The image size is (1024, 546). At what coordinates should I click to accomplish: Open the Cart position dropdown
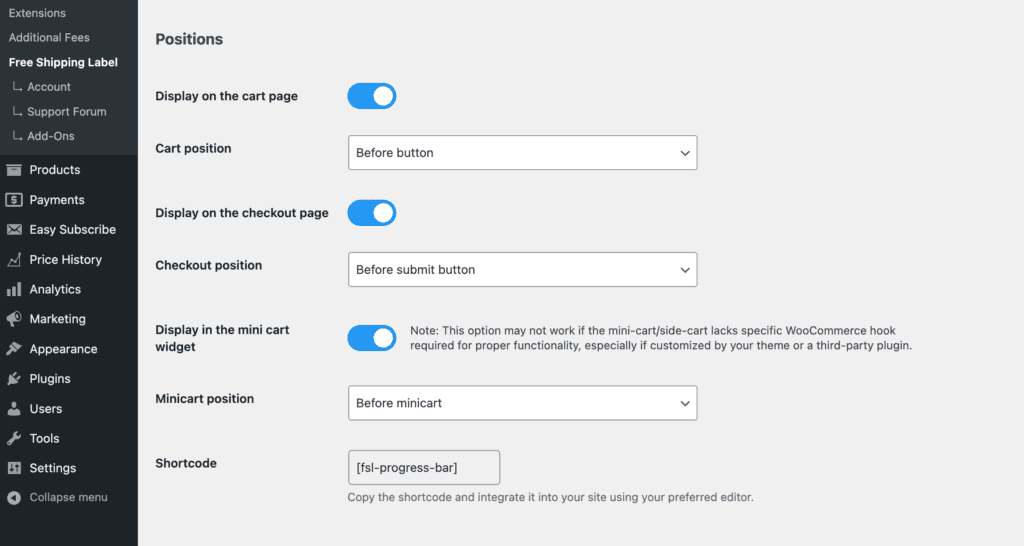tap(522, 153)
